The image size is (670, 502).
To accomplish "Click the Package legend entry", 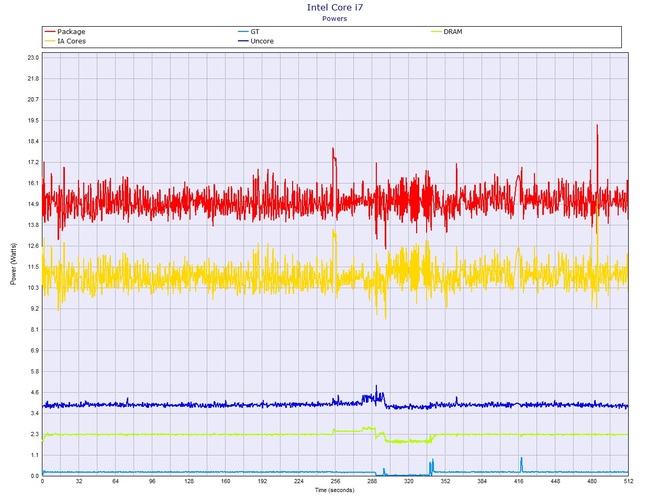I will 65,32.
